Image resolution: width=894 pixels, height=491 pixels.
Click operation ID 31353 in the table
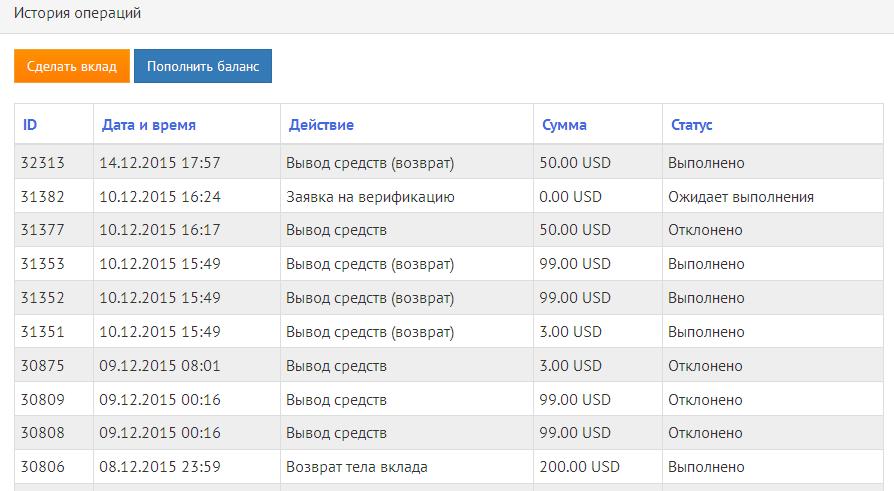pyautogui.click(x=42, y=264)
